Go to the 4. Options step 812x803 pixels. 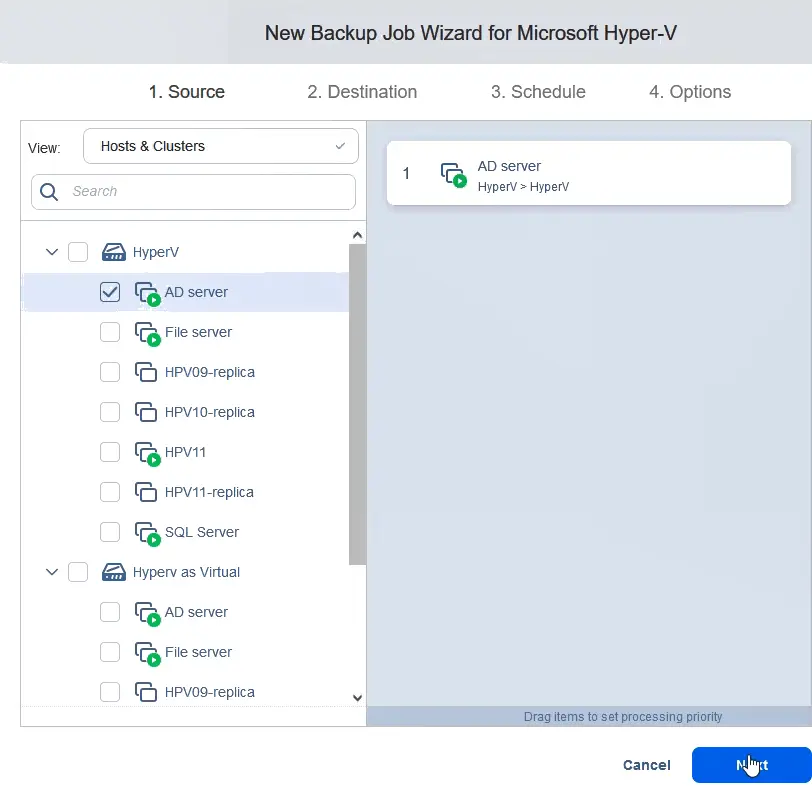(x=690, y=92)
